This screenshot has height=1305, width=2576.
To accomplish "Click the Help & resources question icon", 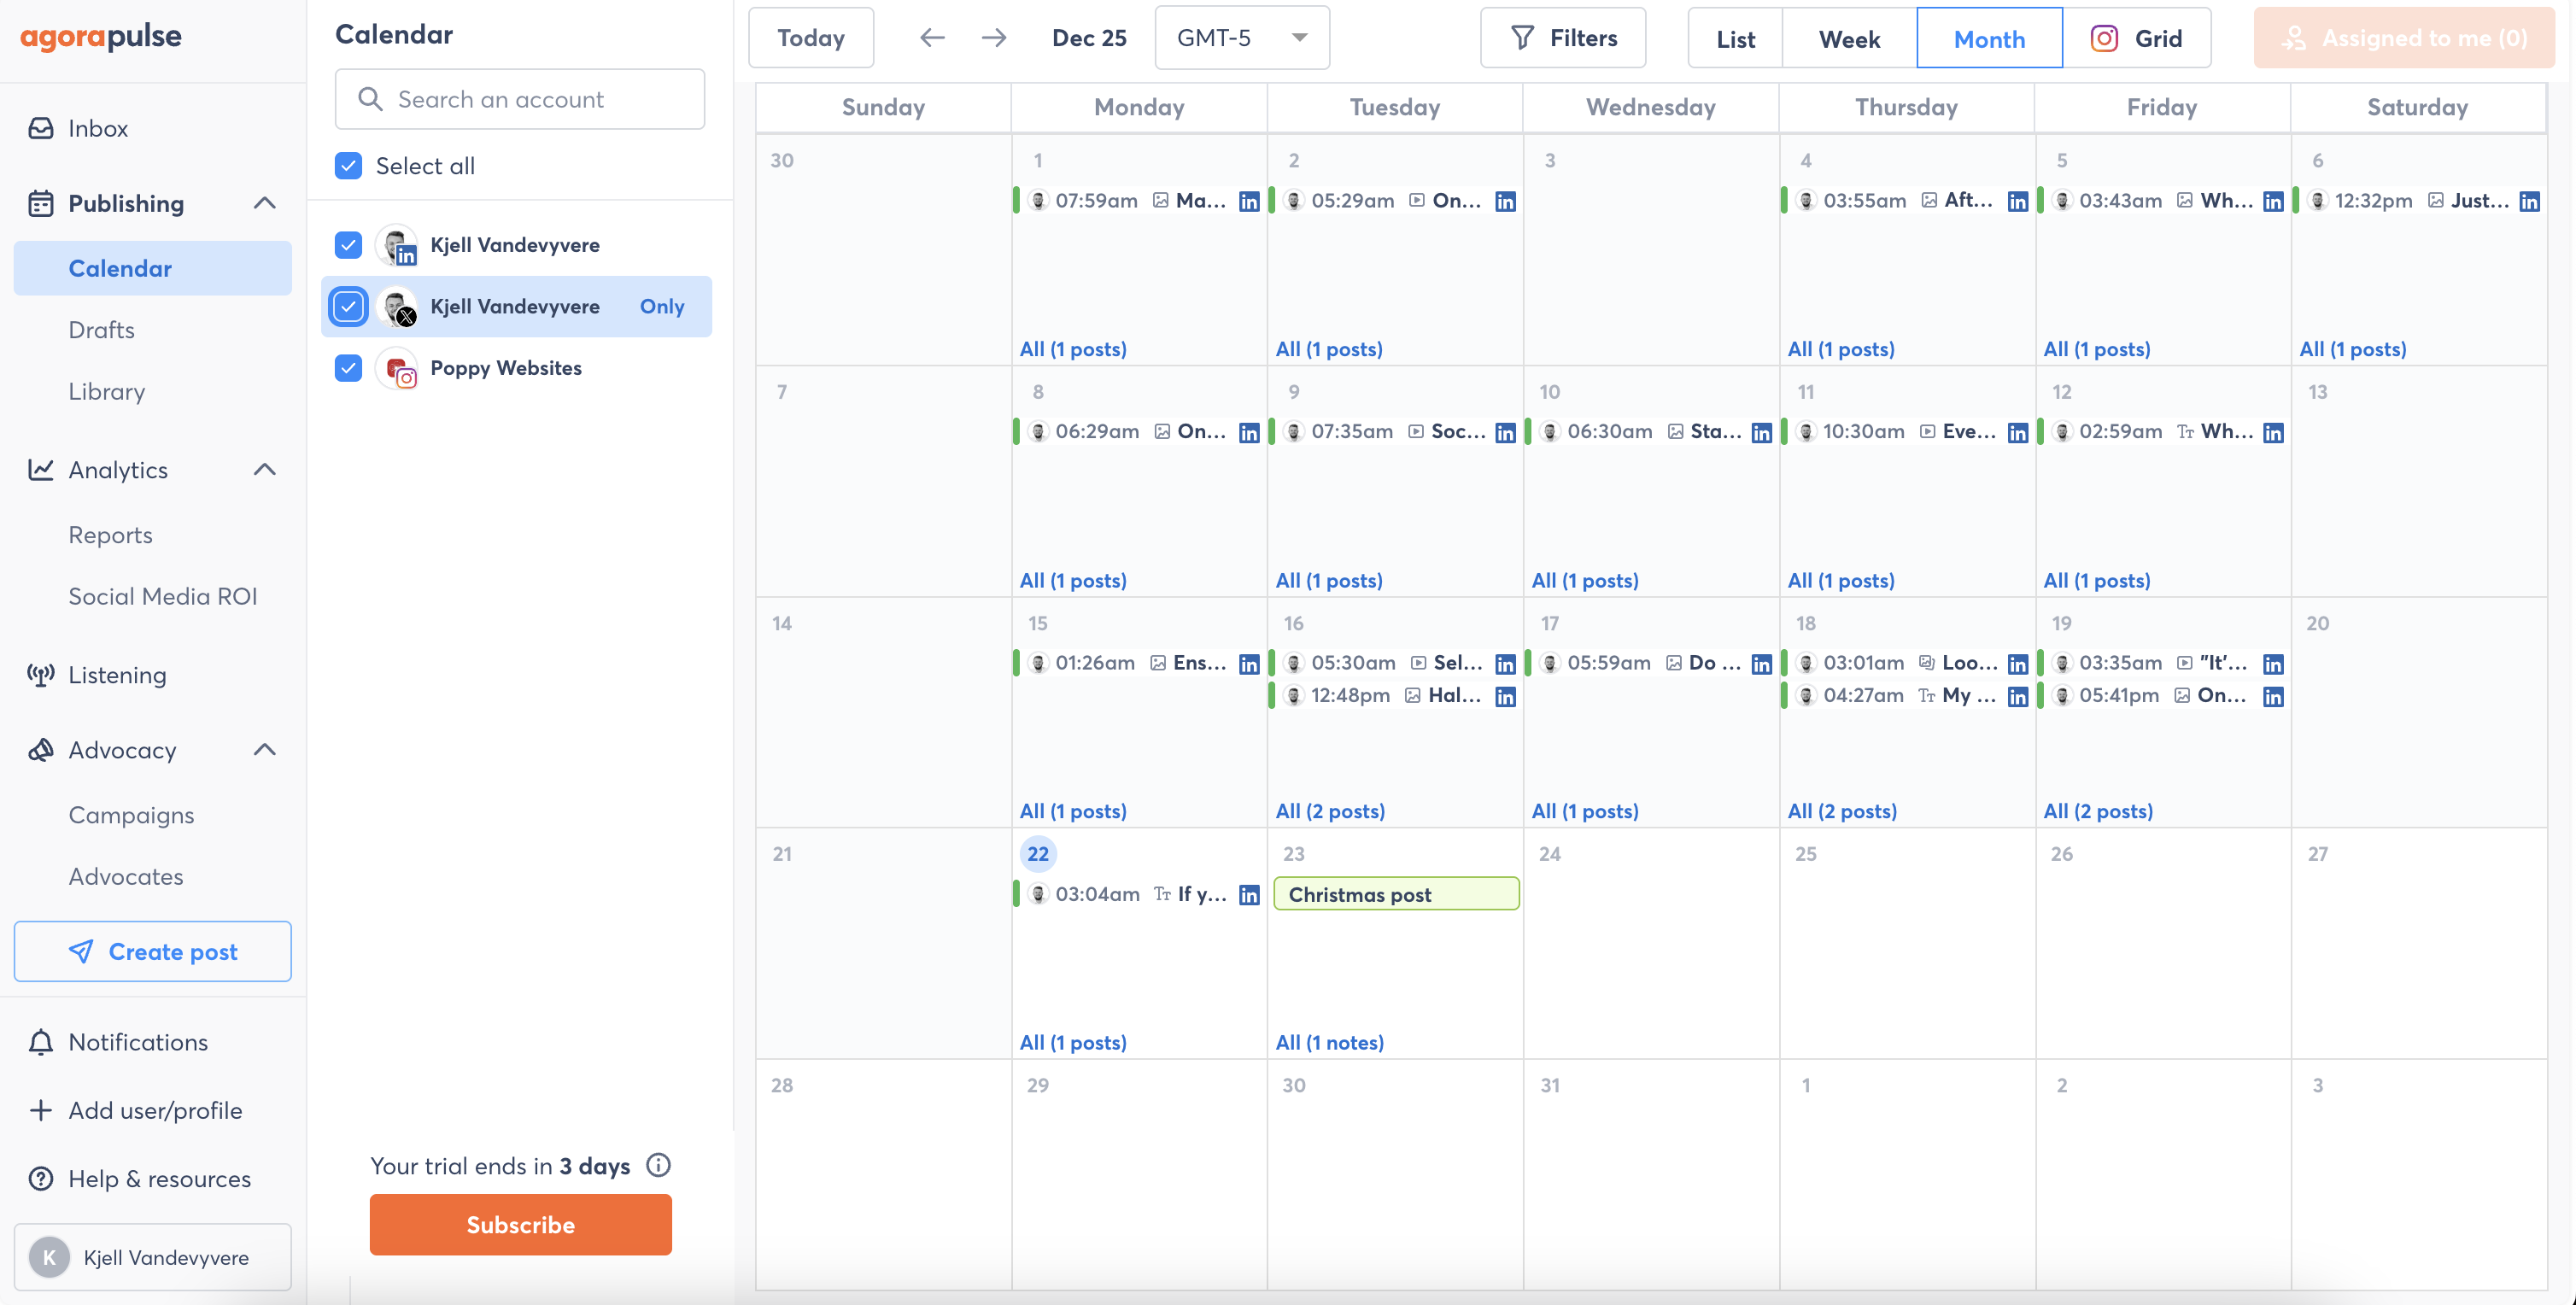I will 41,1179.
